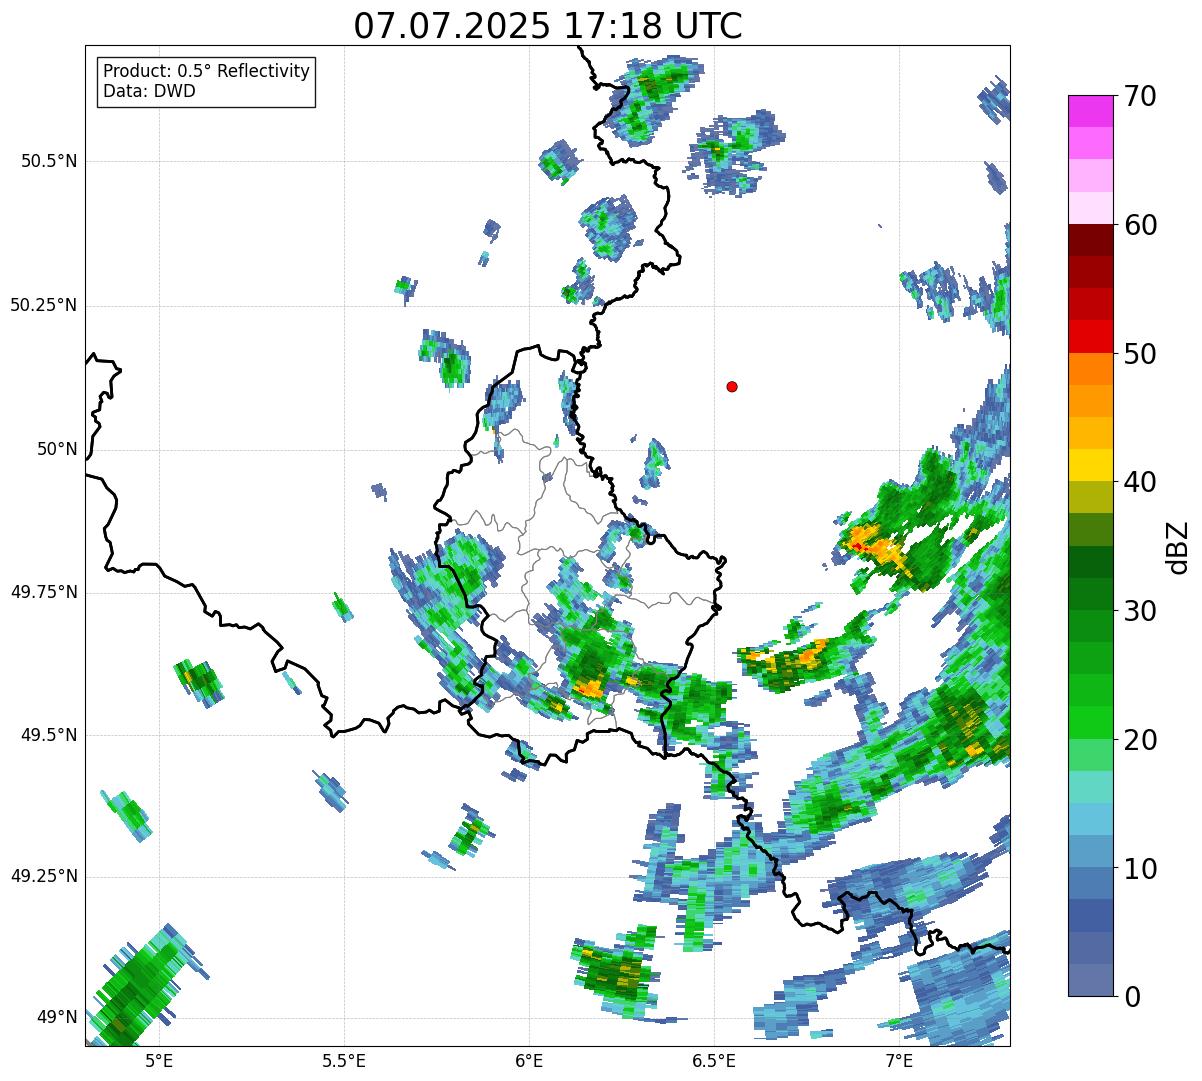The image size is (1202, 1081).
Task: Click the latitude label '50.25°N'
Action: [44, 305]
